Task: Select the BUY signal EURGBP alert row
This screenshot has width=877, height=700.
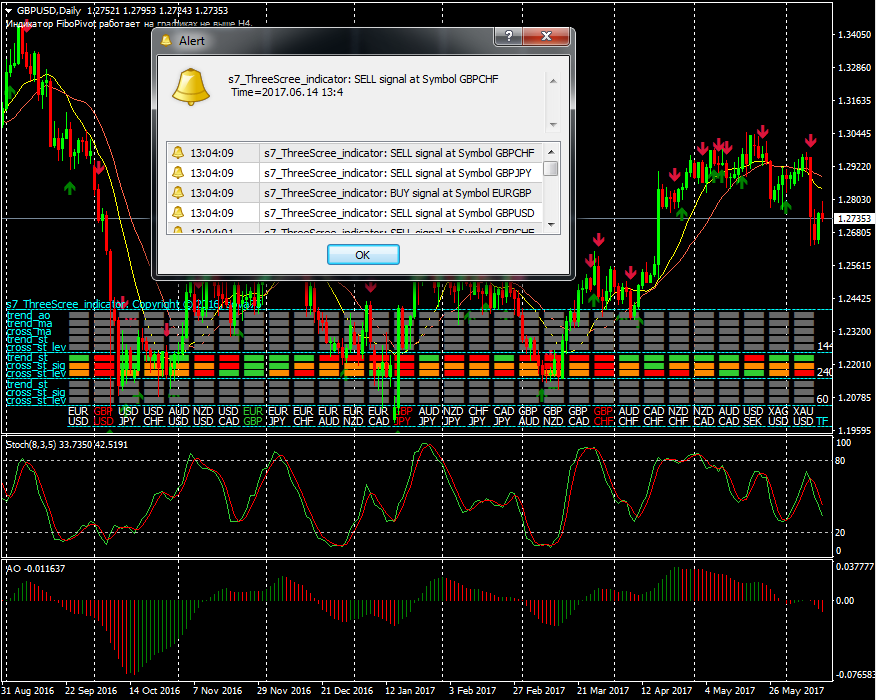Action: tap(355, 193)
